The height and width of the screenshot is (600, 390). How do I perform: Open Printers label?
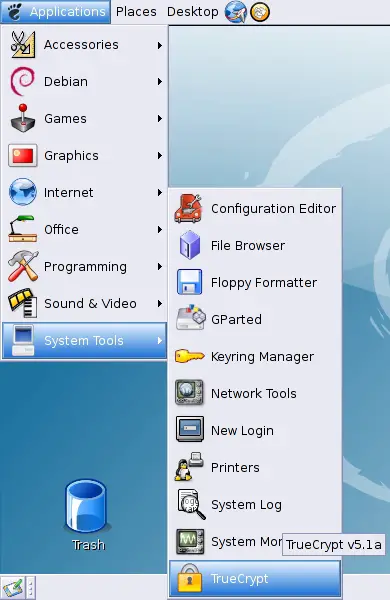click(235, 467)
